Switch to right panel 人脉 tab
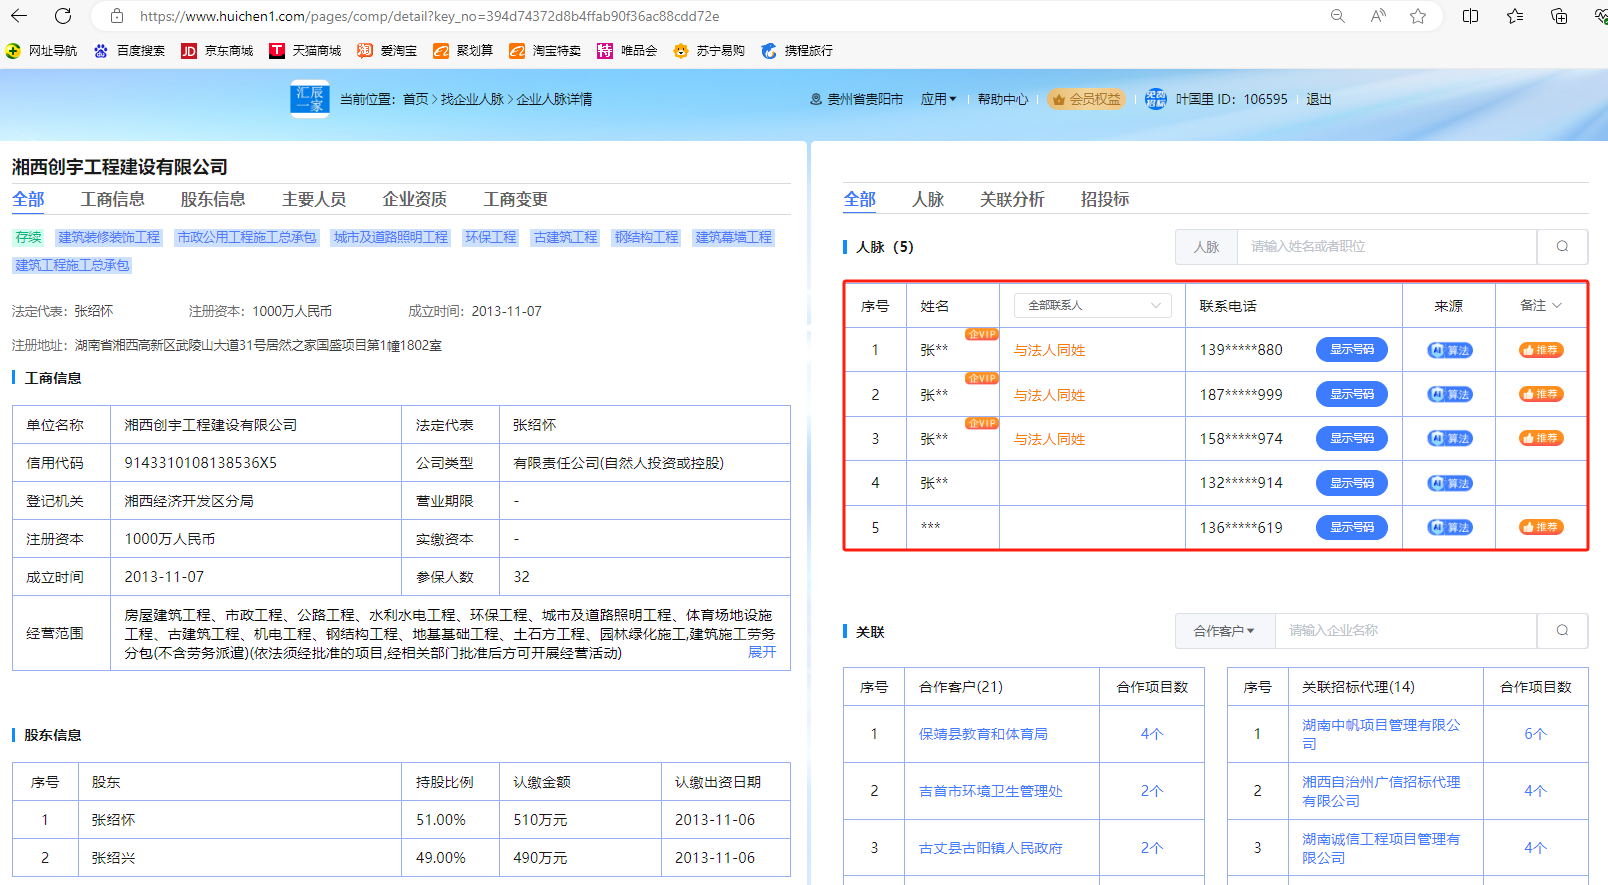1608x885 pixels. [928, 199]
